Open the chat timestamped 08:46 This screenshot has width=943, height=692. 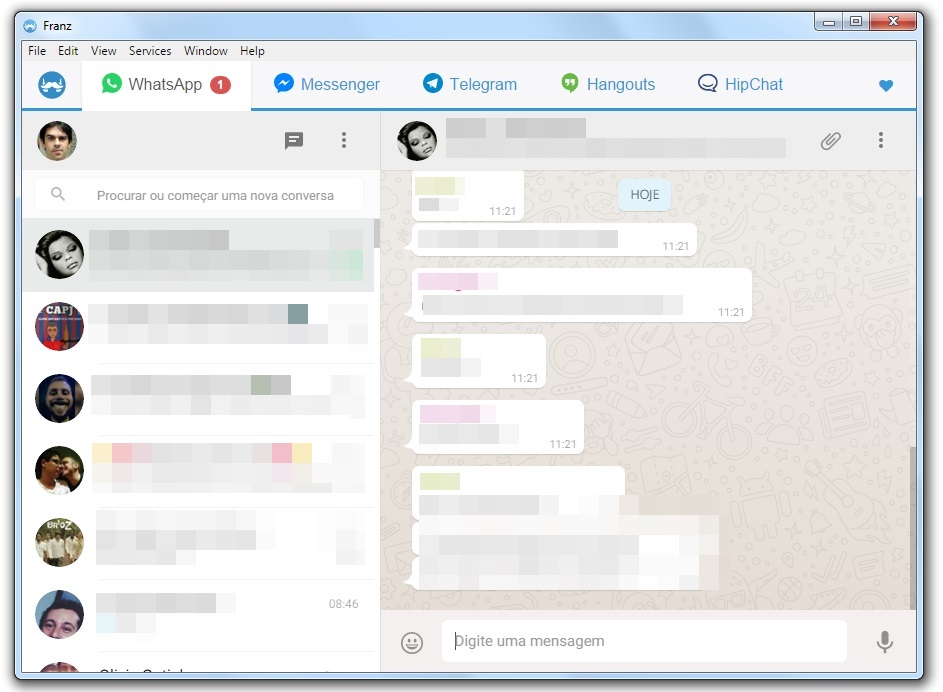click(198, 614)
